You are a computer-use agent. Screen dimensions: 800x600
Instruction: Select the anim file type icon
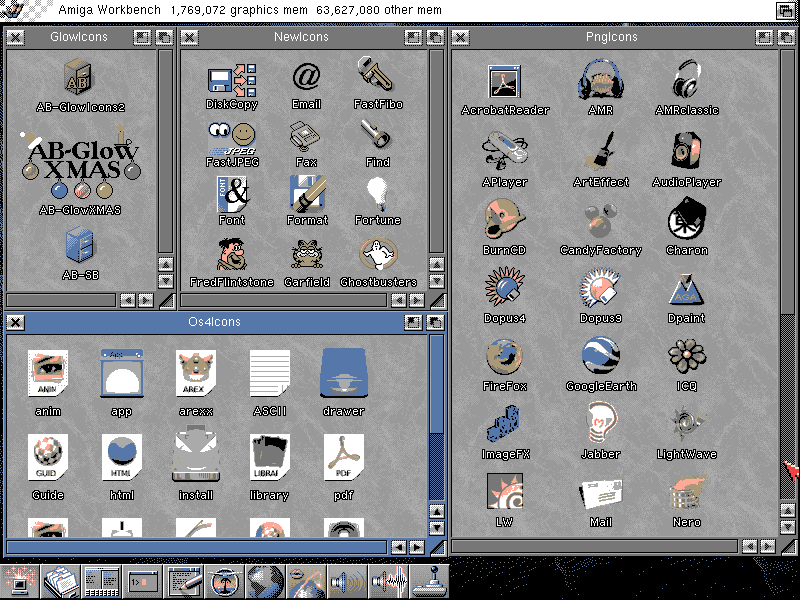(x=48, y=374)
